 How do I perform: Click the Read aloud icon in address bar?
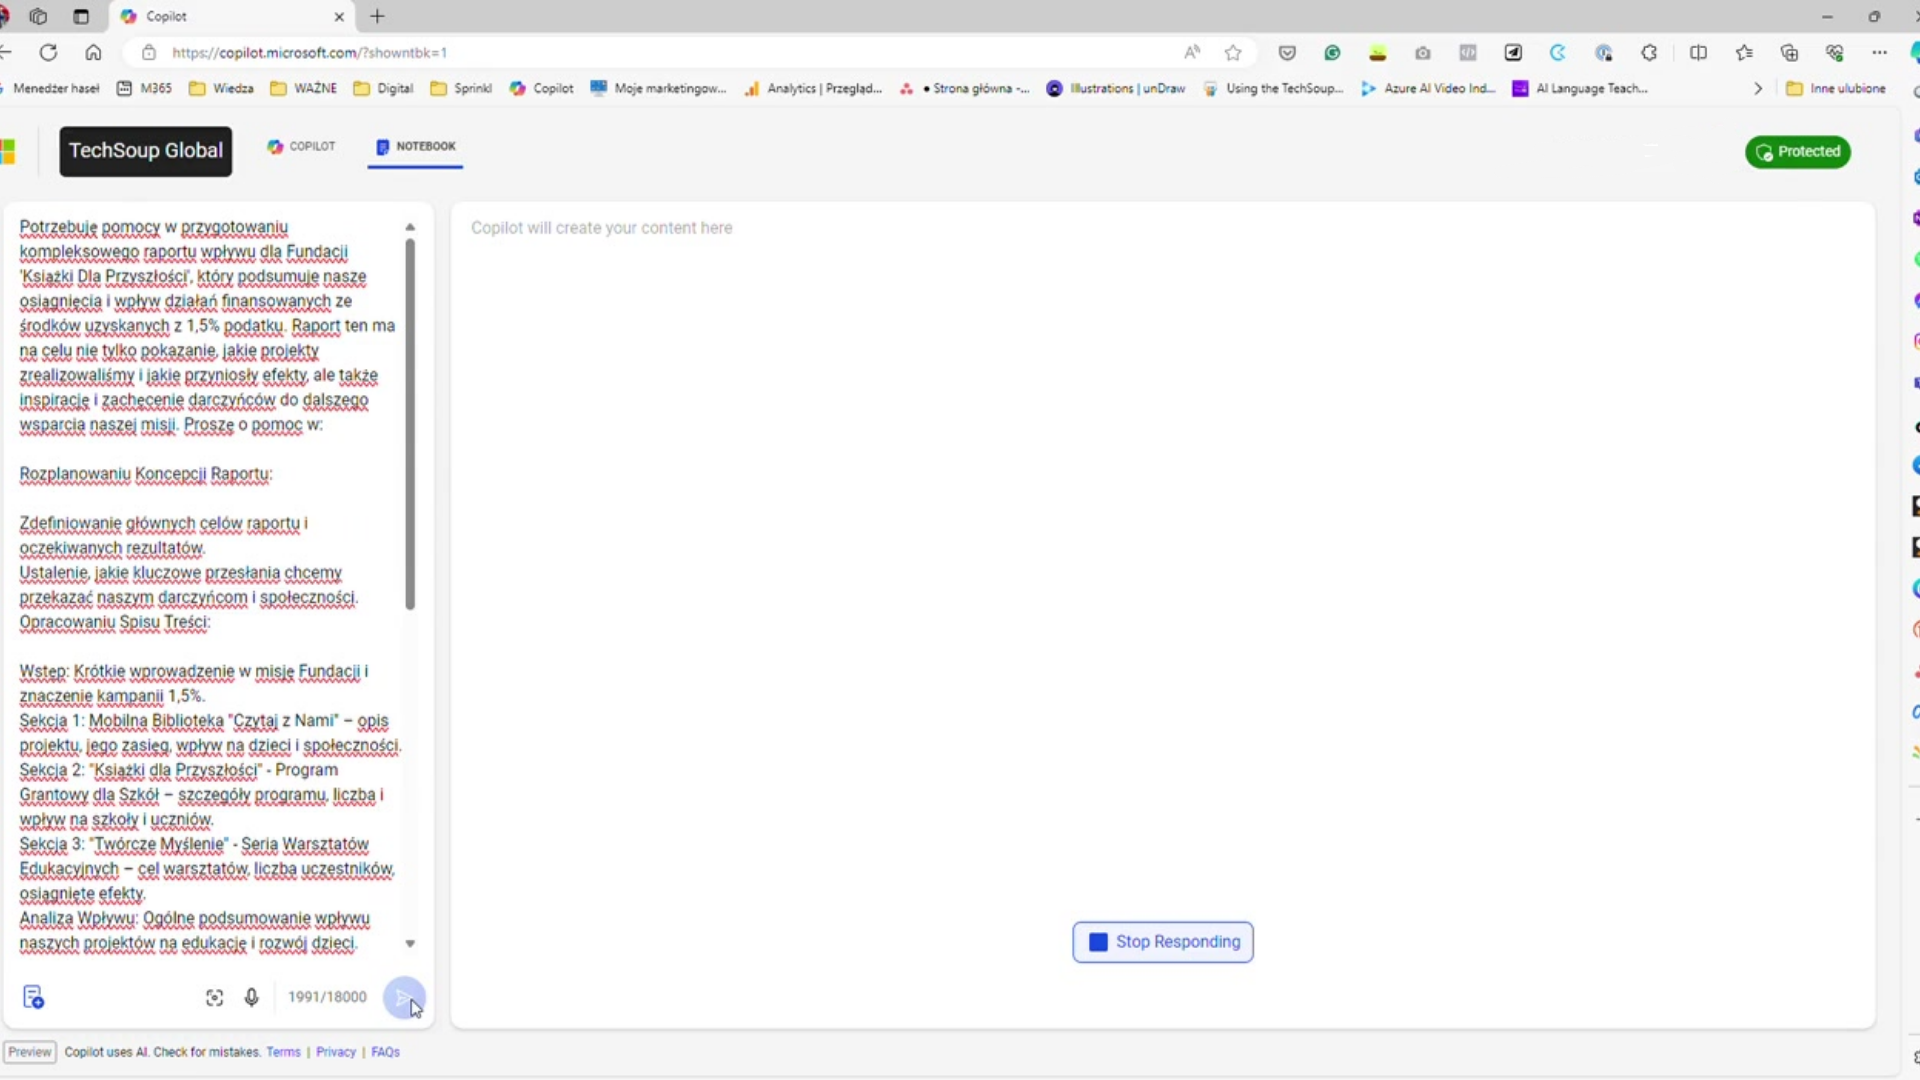click(x=1191, y=53)
